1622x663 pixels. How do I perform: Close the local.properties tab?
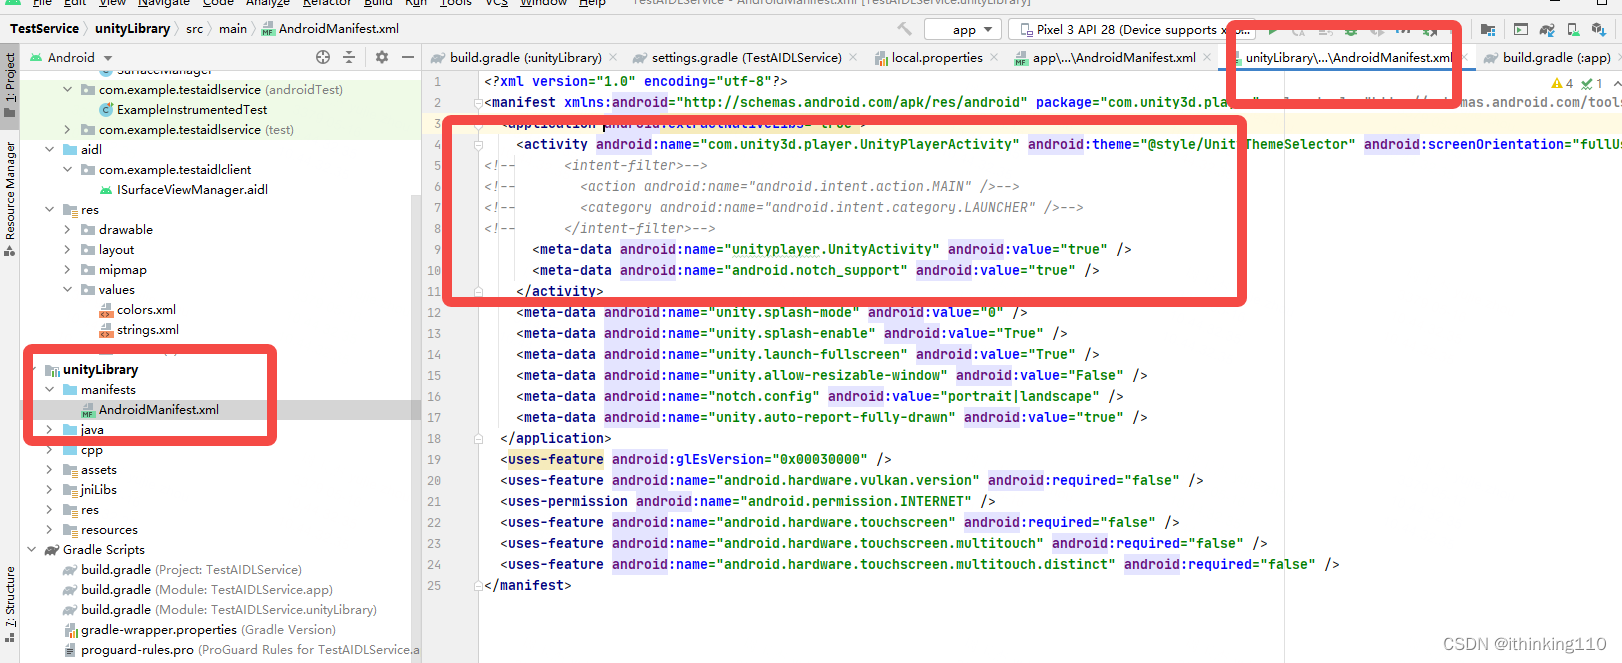pyautogui.click(x=994, y=58)
